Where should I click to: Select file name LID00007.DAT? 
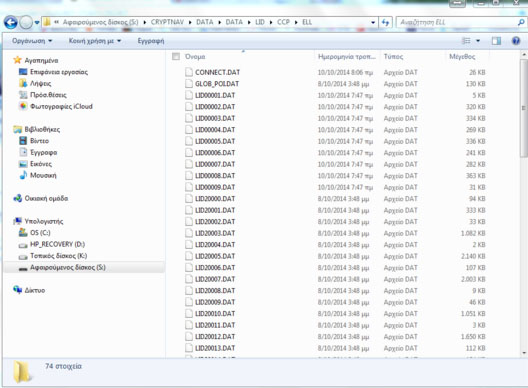click(x=215, y=164)
